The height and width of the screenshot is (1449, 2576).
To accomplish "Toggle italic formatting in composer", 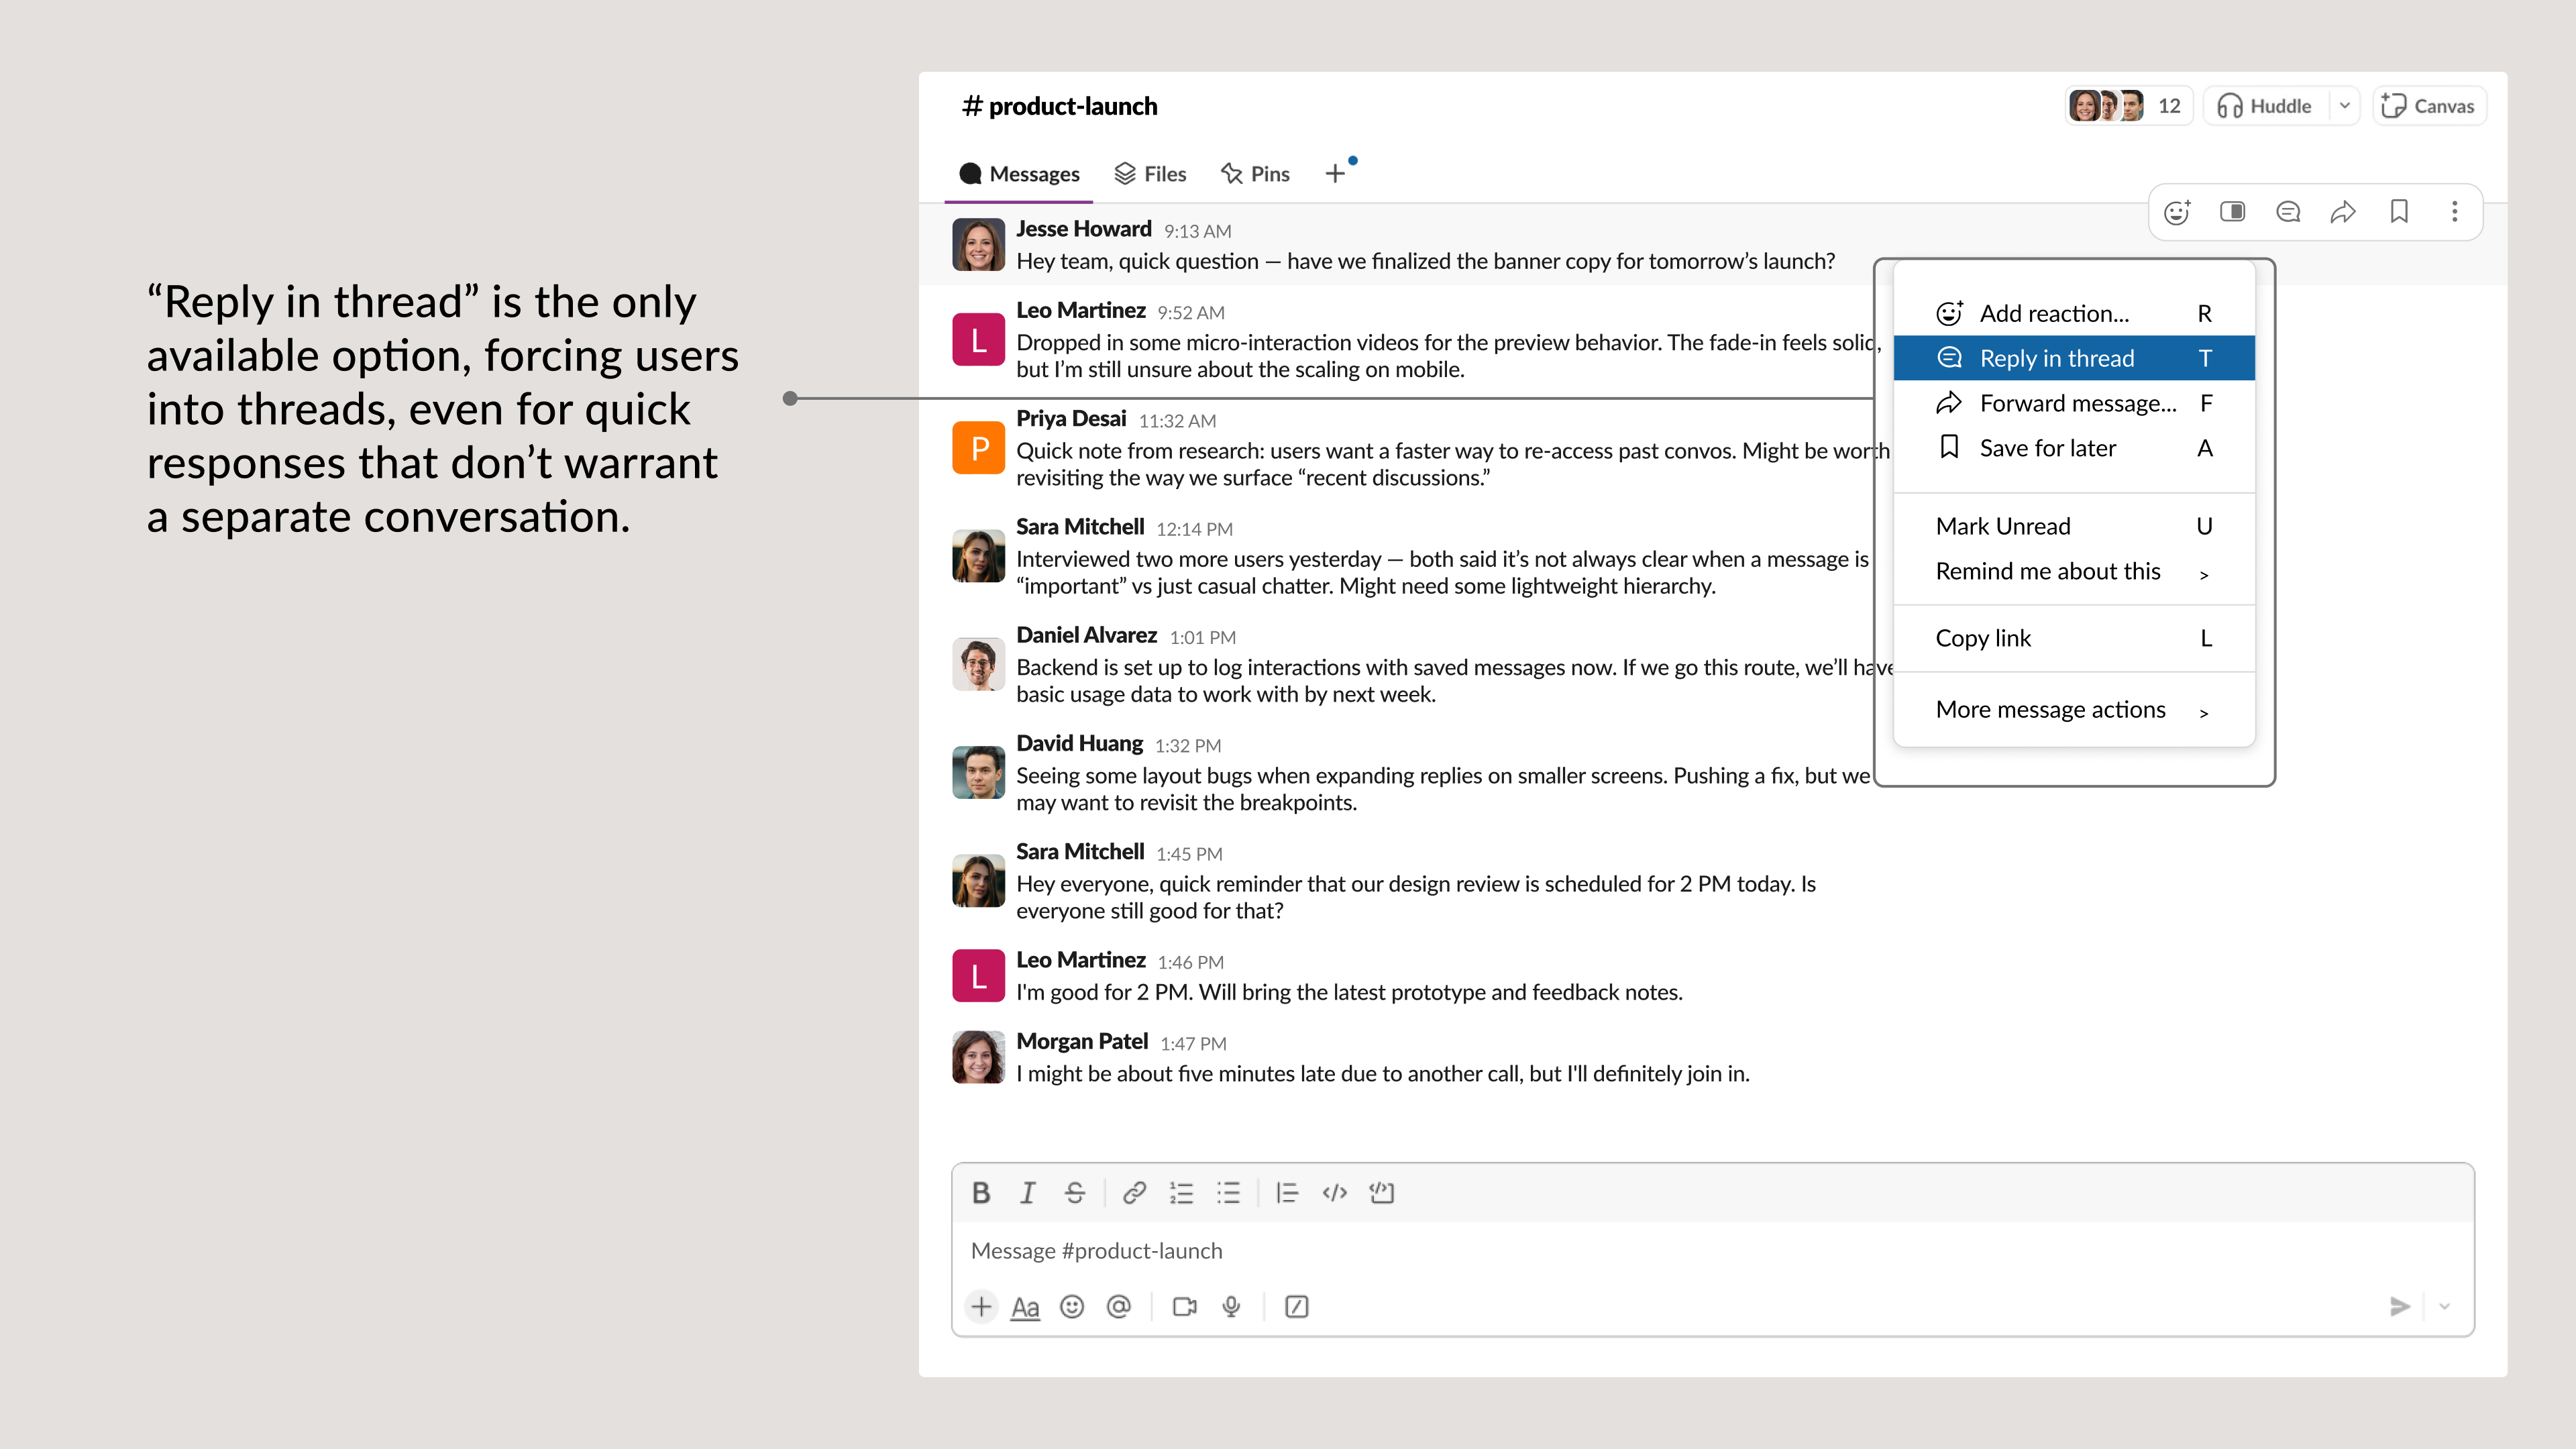I will pyautogui.click(x=1027, y=1192).
